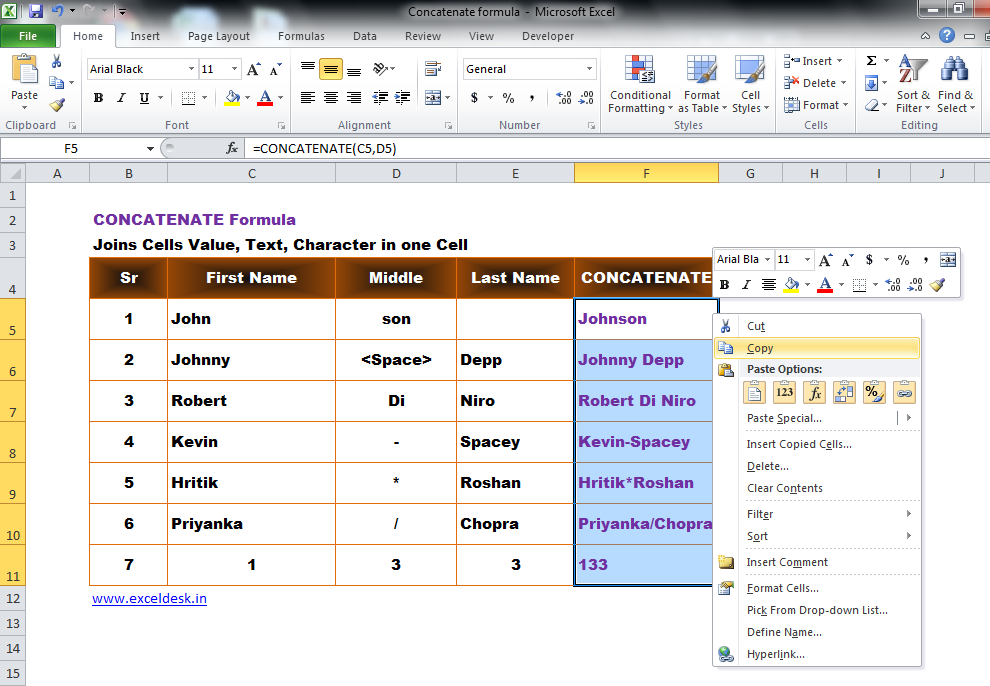990x686 pixels.
Task: Pick Paste Formulas (fx) option in context menu
Action: tap(813, 392)
